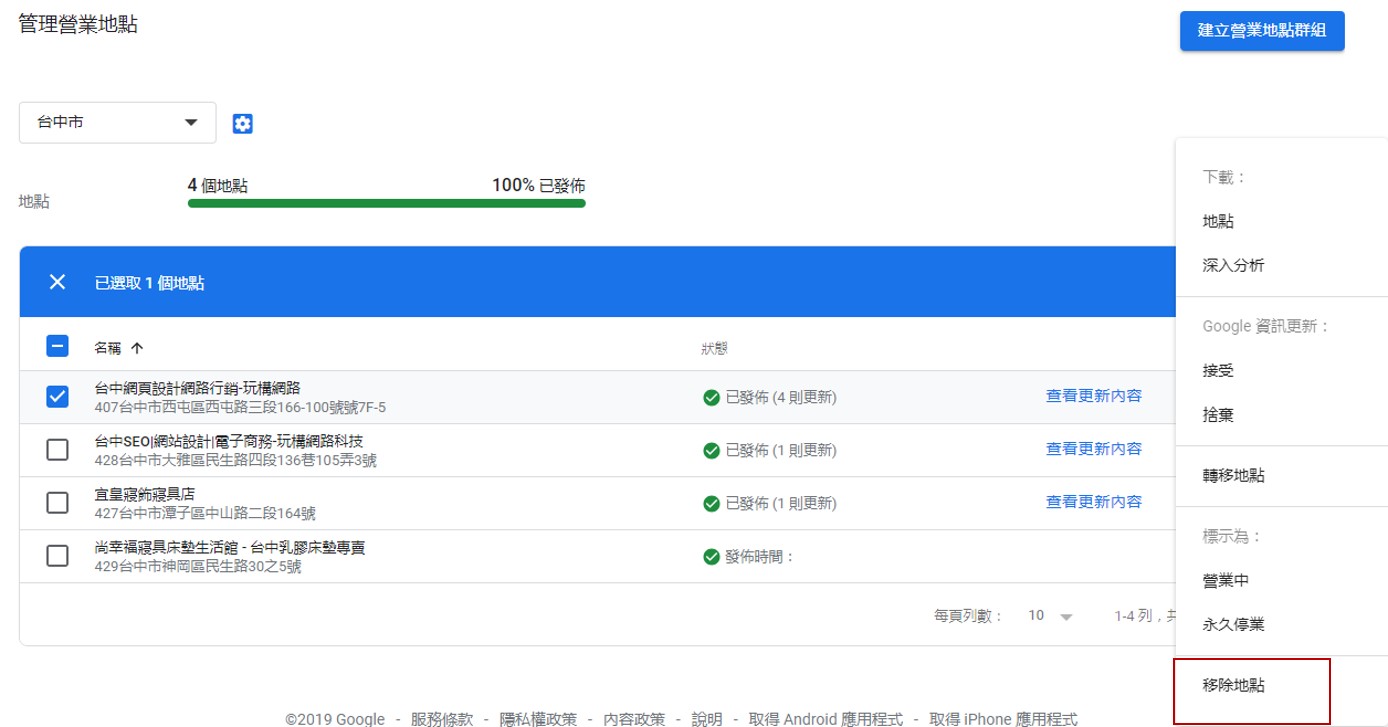The width and height of the screenshot is (1388, 727).
Task: Uncheck 台中網頁設計網路行銷-玩構網路 checkbox
Action: point(57,397)
